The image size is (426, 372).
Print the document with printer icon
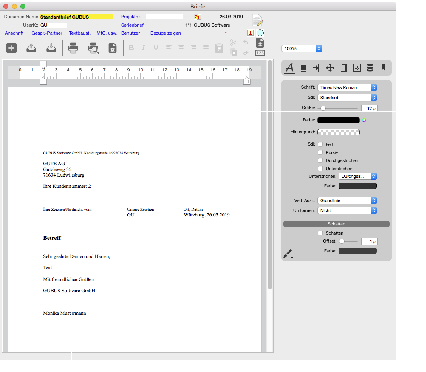point(73,48)
